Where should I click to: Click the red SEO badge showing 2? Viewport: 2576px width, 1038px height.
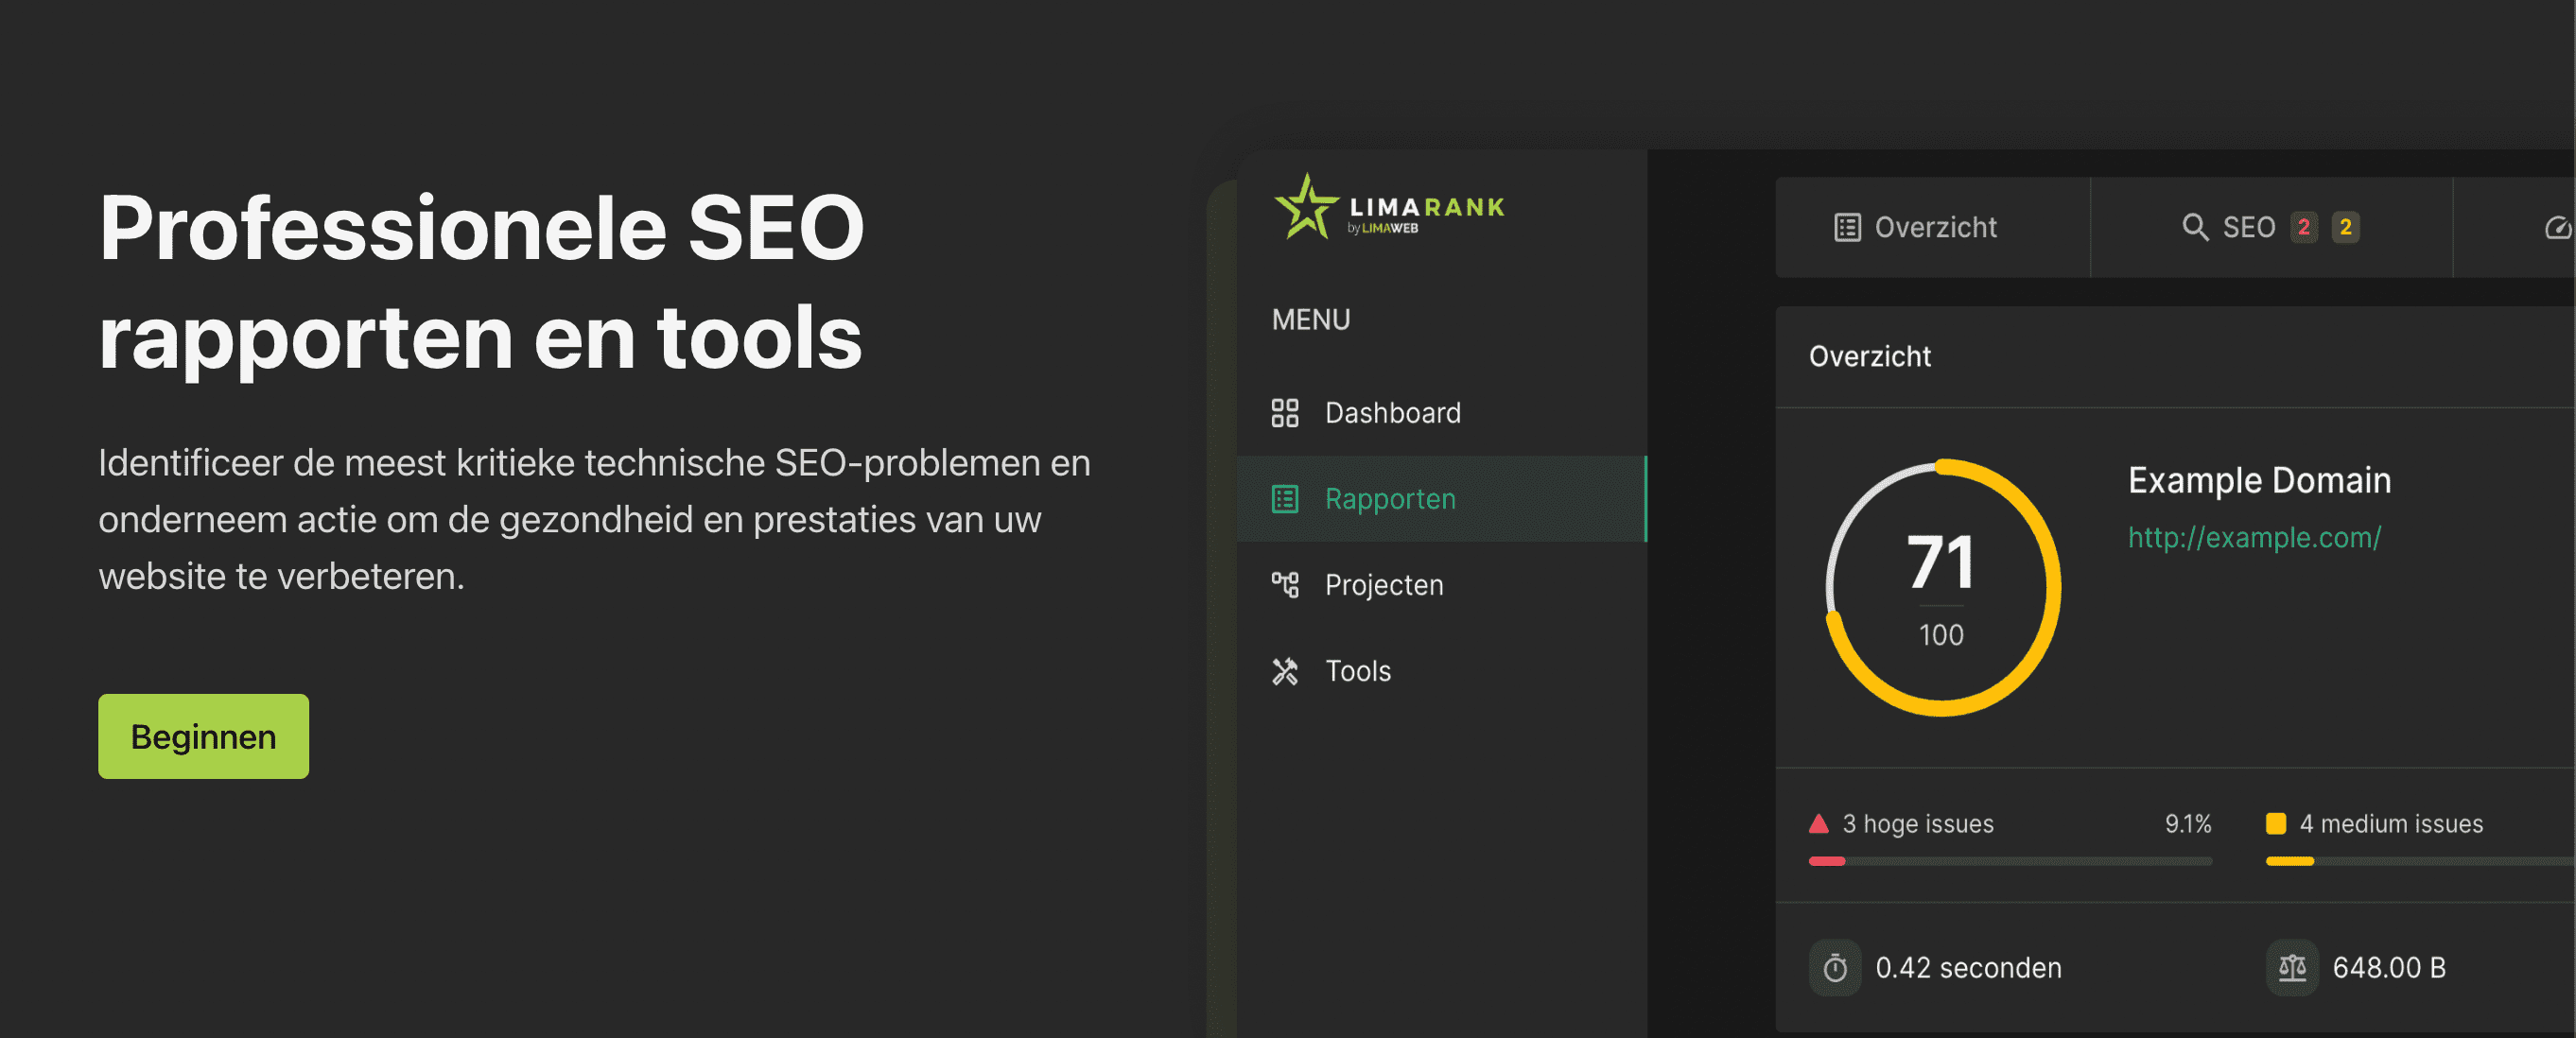2304,228
